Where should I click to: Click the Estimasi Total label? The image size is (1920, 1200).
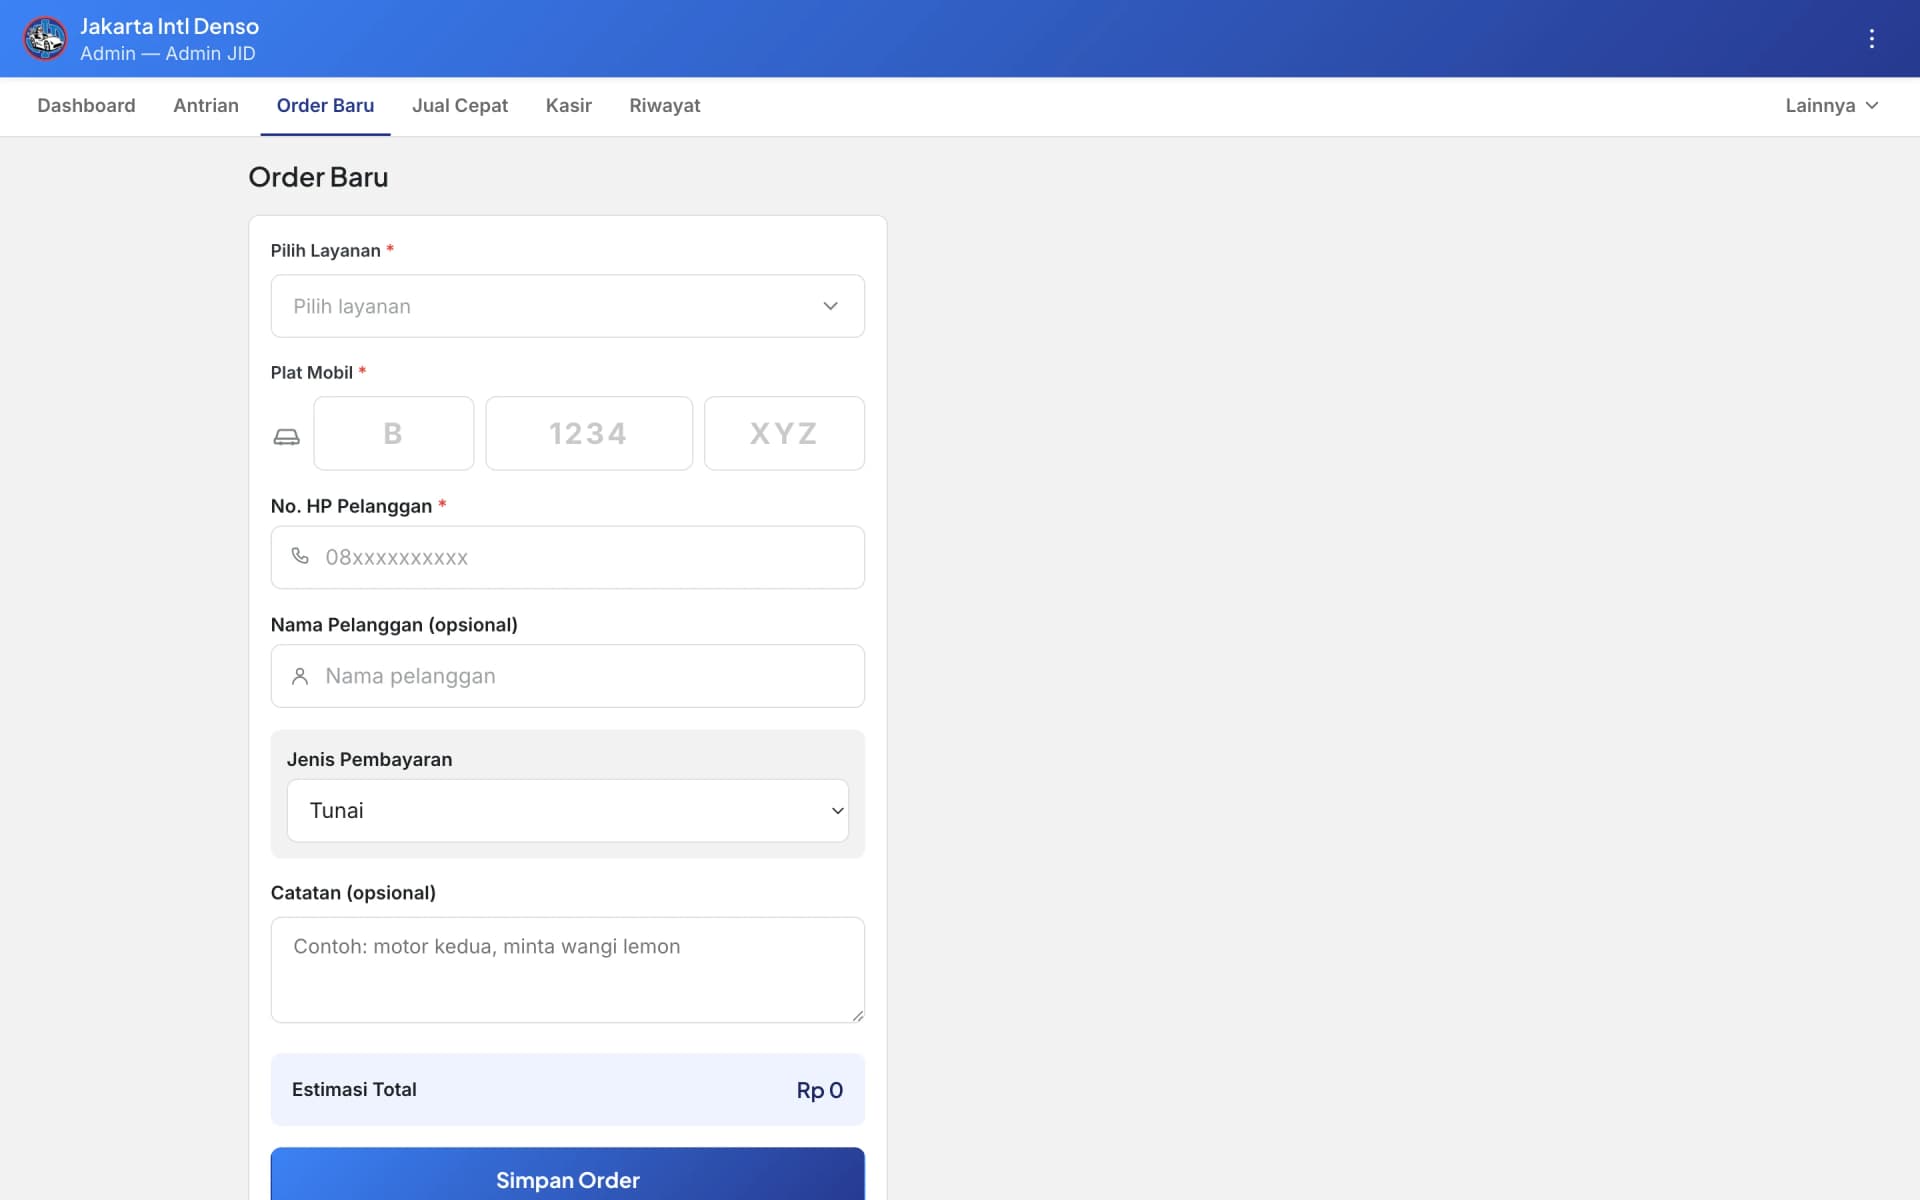coord(354,1089)
